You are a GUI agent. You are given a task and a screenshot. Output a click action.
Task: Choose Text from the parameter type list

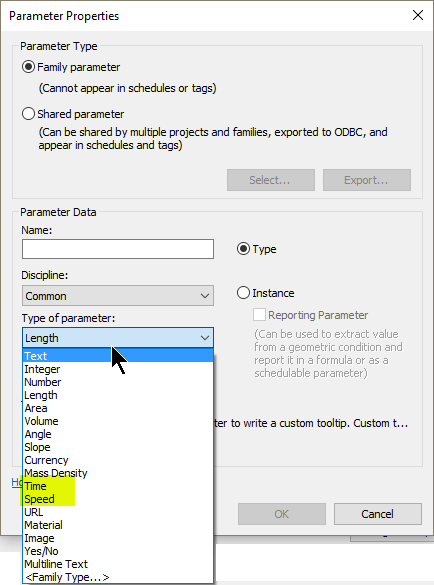(118, 356)
